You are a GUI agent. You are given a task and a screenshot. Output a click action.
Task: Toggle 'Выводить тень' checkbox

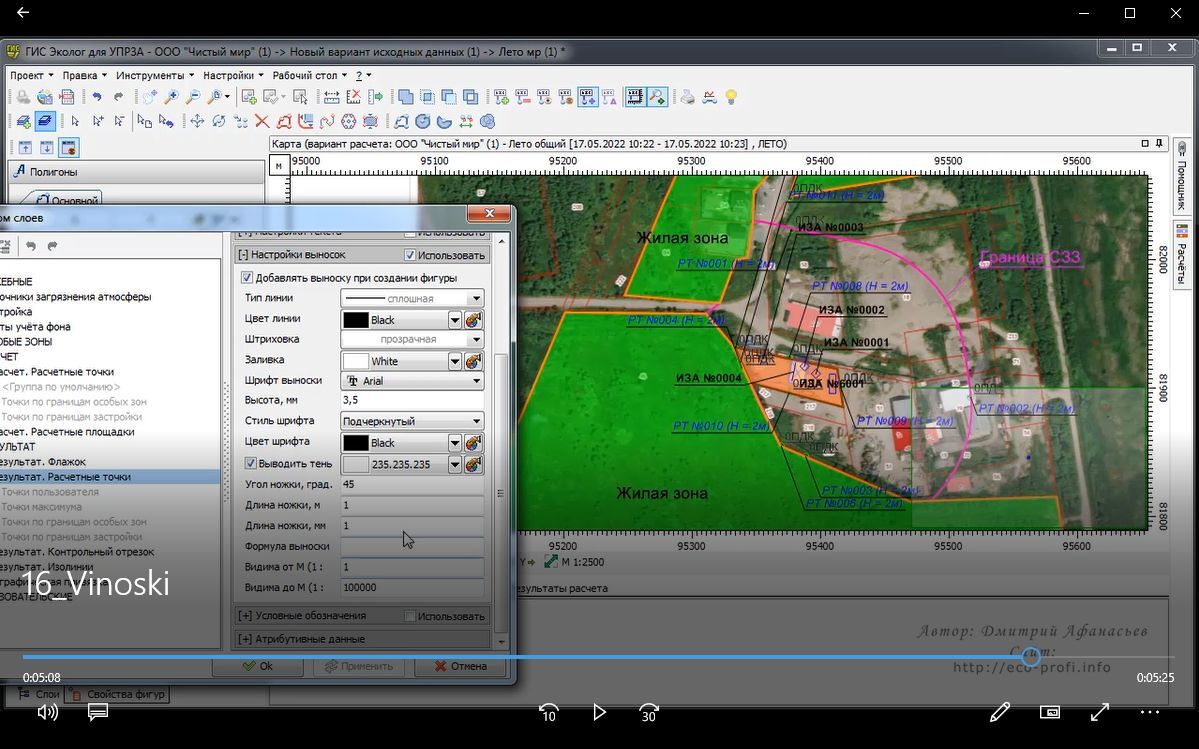(251, 464)
